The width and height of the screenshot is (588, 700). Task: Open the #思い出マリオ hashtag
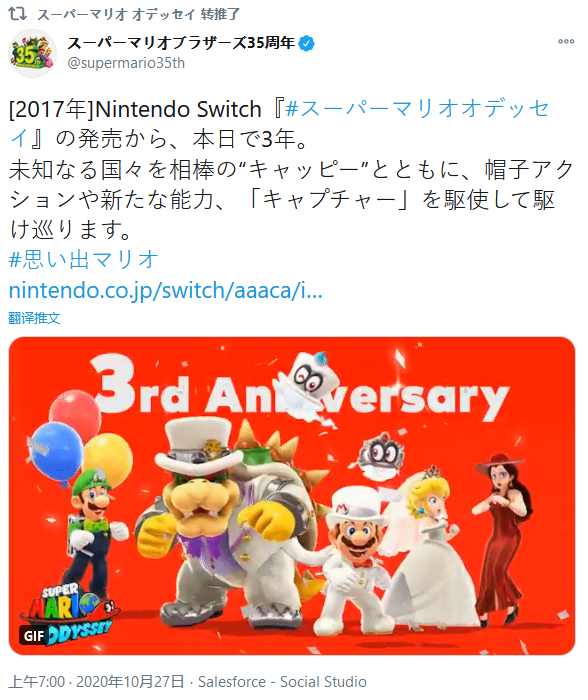pyautogui.click(x=83, y=259)
